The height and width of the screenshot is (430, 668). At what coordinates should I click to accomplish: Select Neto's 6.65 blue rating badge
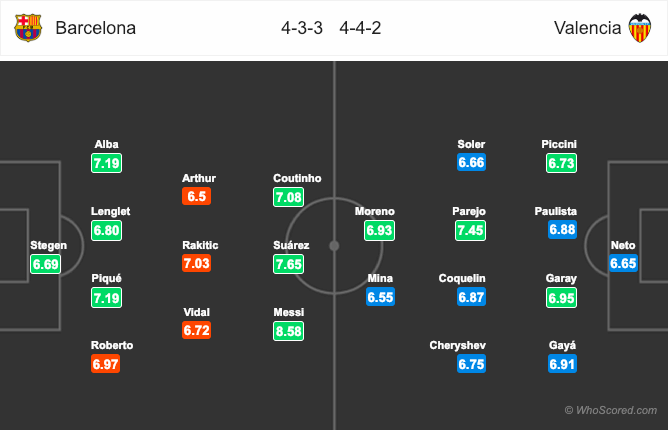(623, 263)
